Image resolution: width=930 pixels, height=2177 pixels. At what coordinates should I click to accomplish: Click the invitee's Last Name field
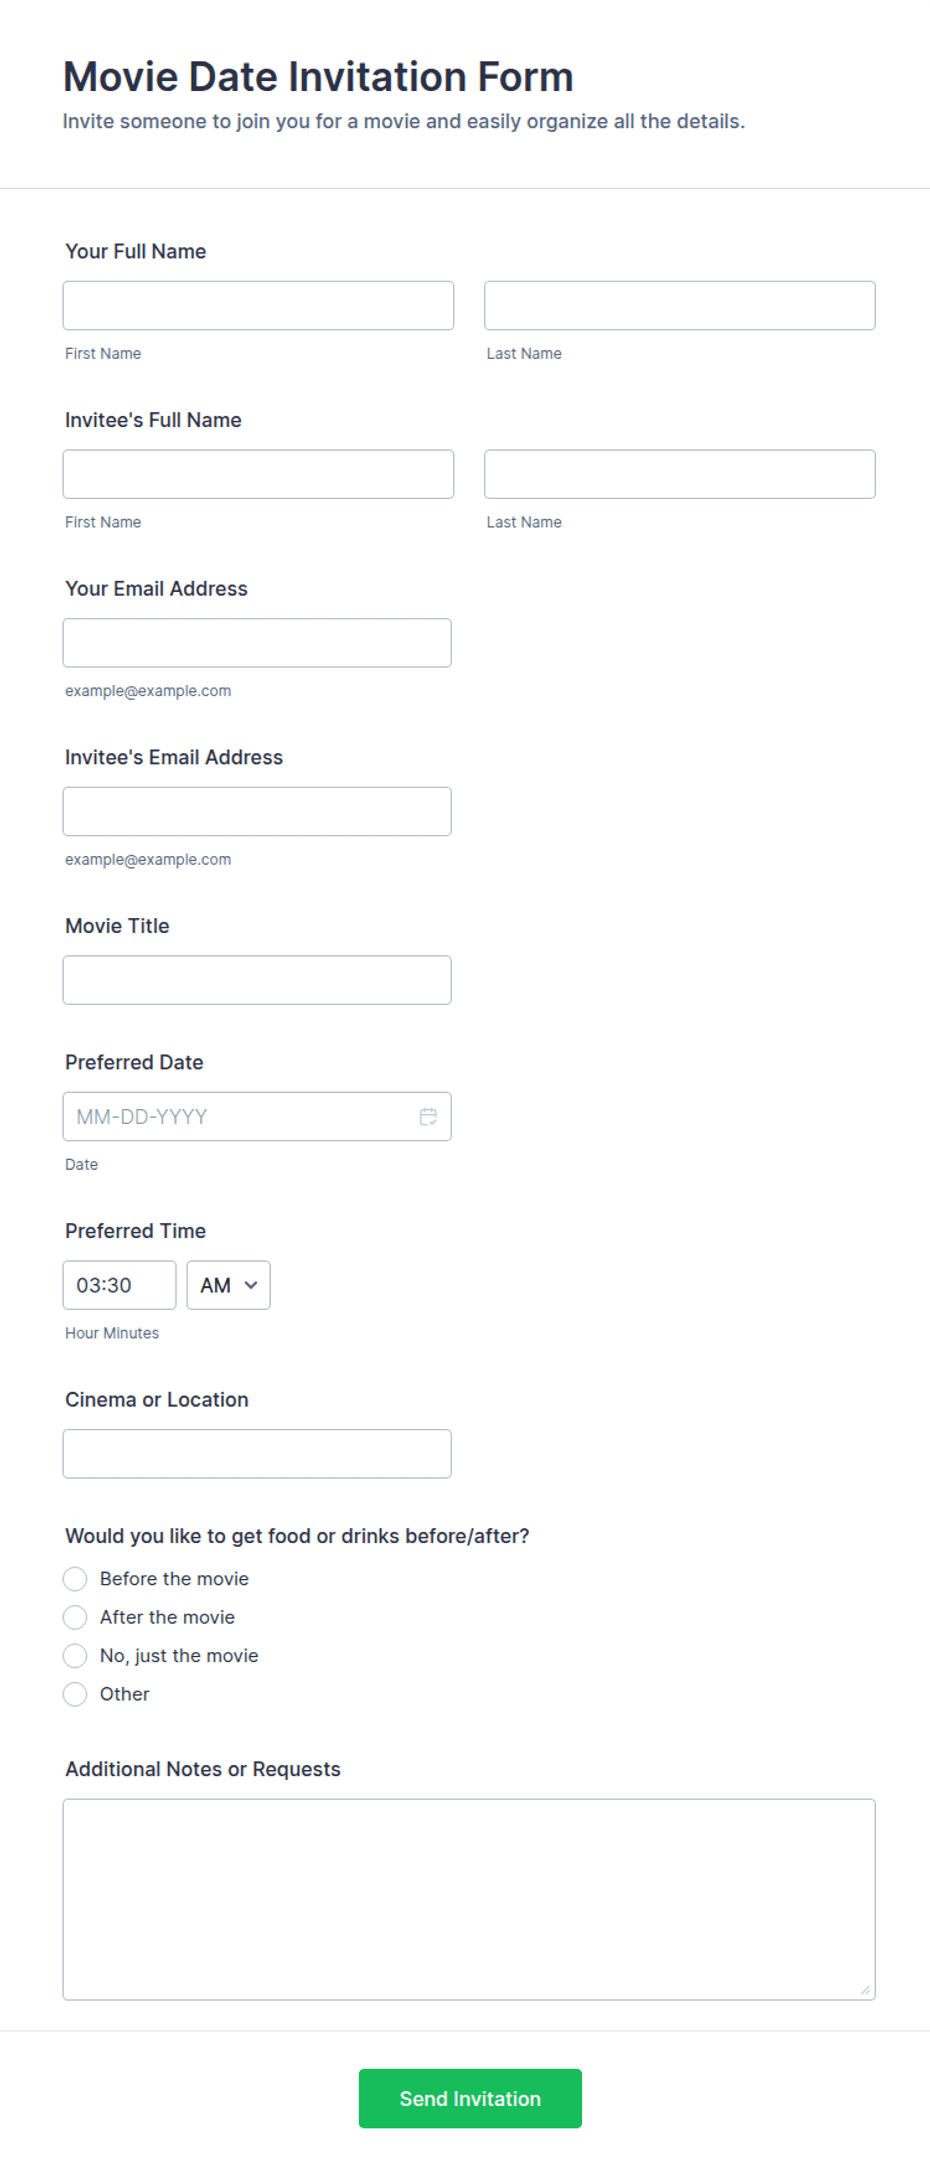pyautogui.click(x=680, y=474)
